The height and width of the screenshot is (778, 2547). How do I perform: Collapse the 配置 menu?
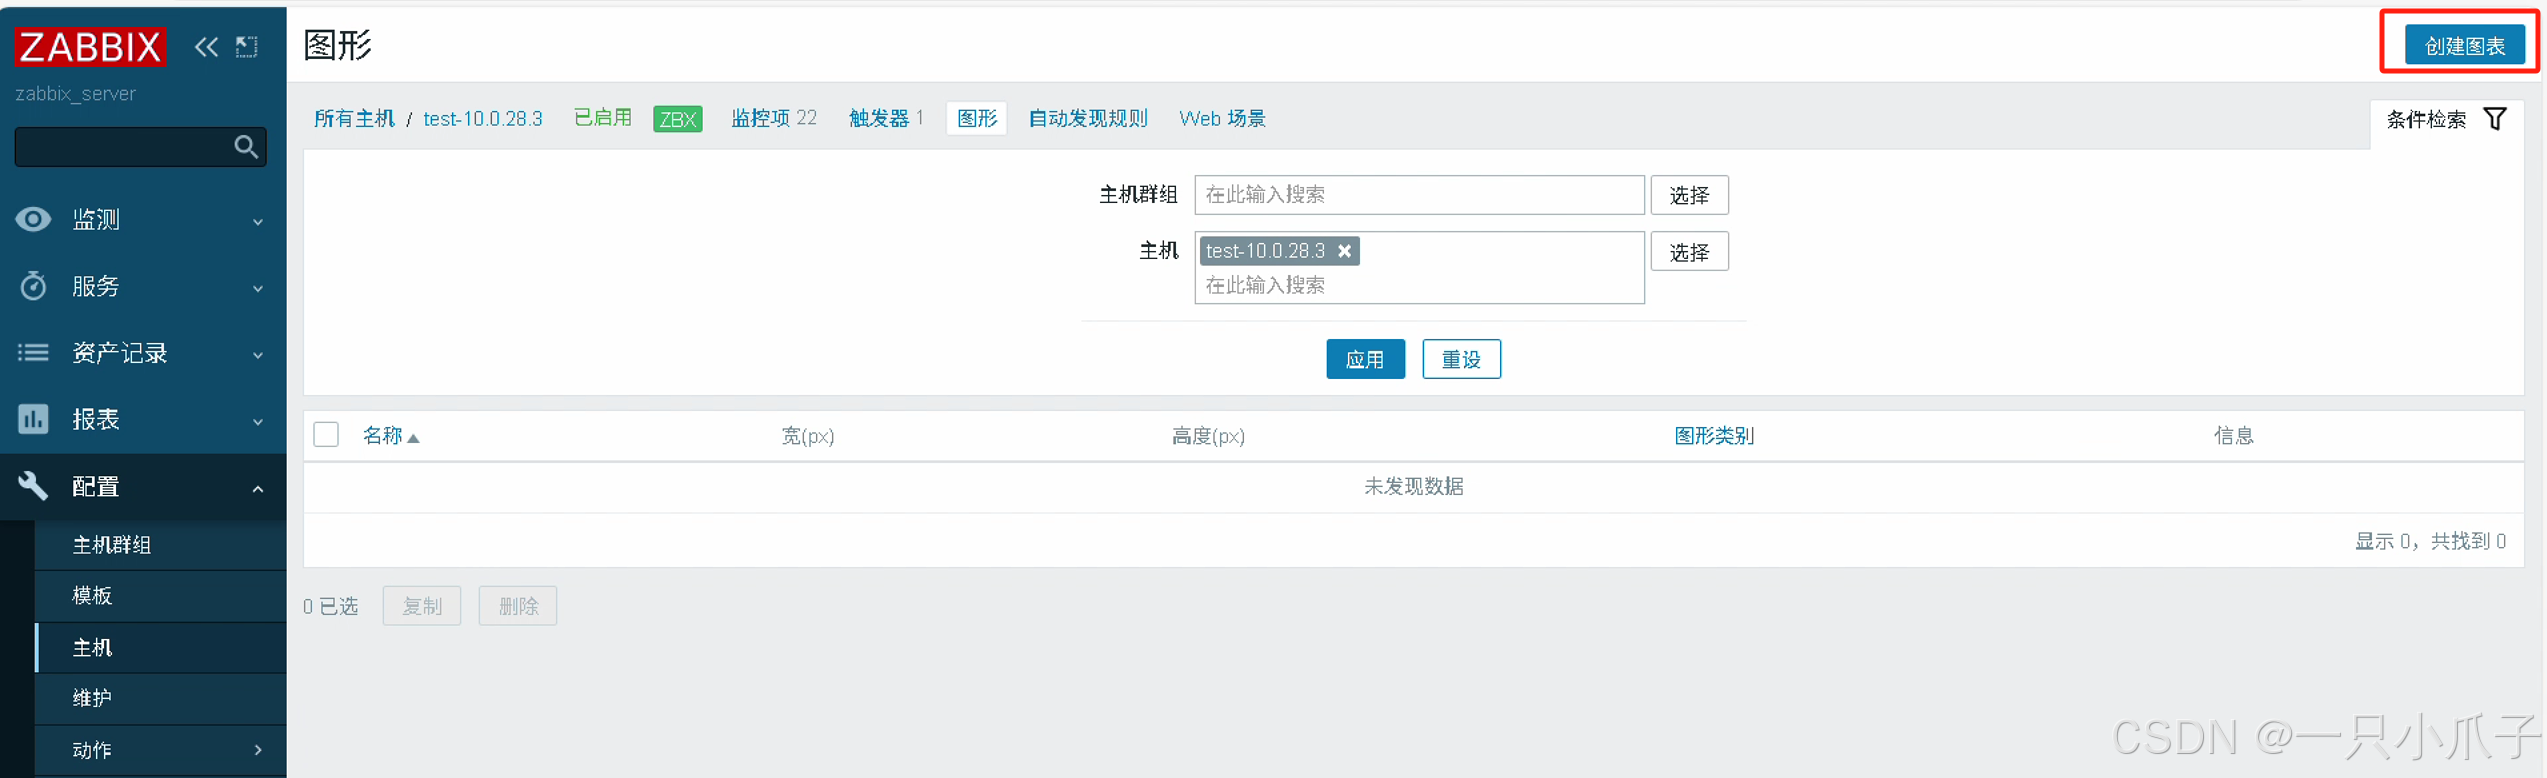(258, 488)
